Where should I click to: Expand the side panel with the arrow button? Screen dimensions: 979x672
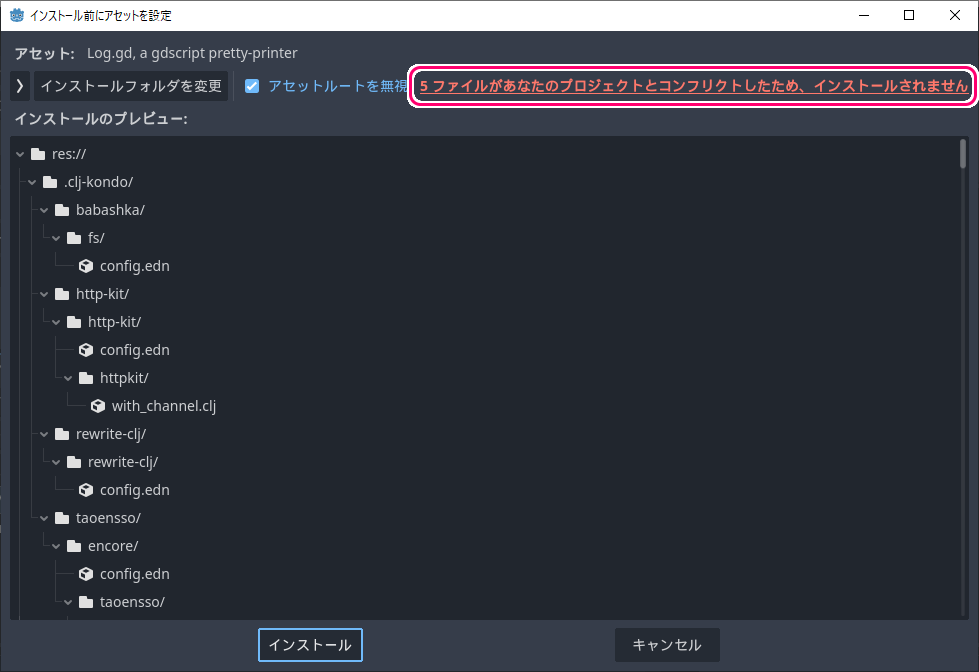pyautogui.click(x=20, y=86)
